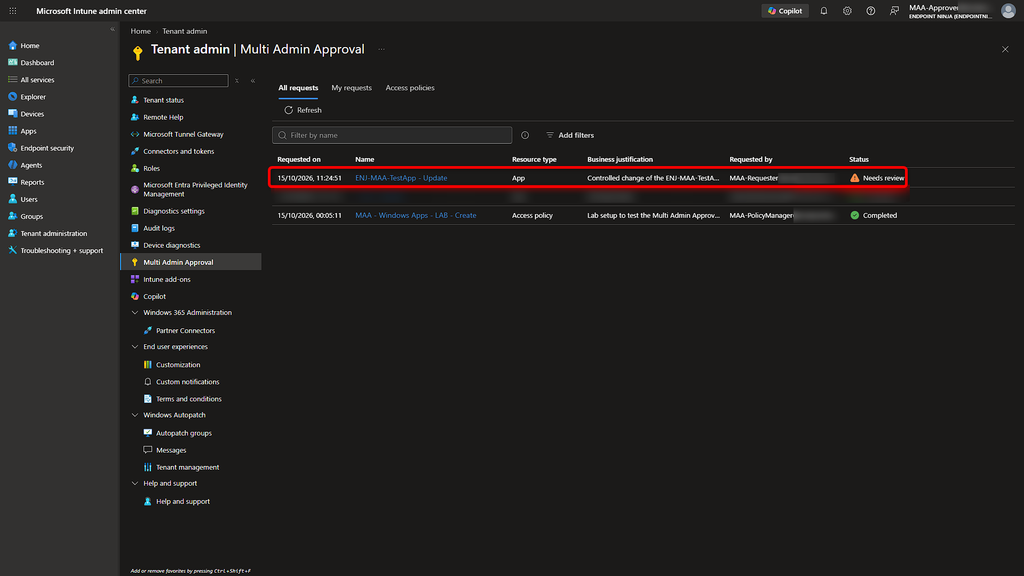The height and width of the screenshot is (576, 1024).
Task: Open the help question mark icon
Action: [x=871, y=11]
